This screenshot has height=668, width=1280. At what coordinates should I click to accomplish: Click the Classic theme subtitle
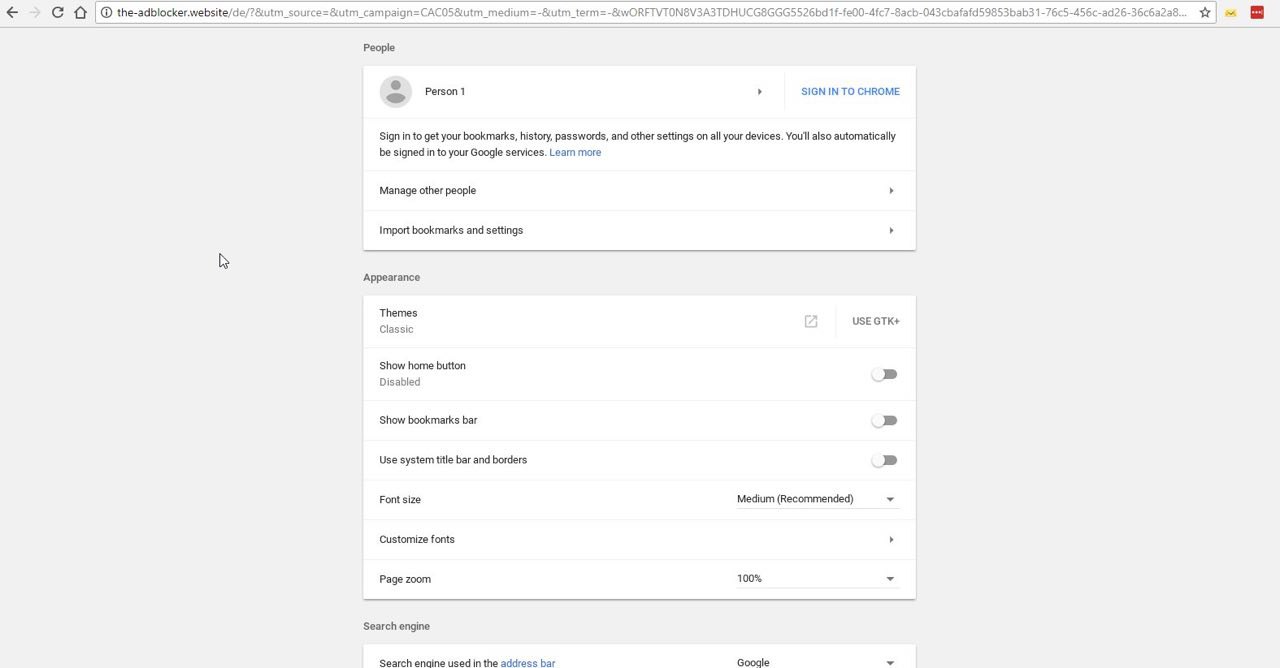pyautogui.click(x=396, y=329)
